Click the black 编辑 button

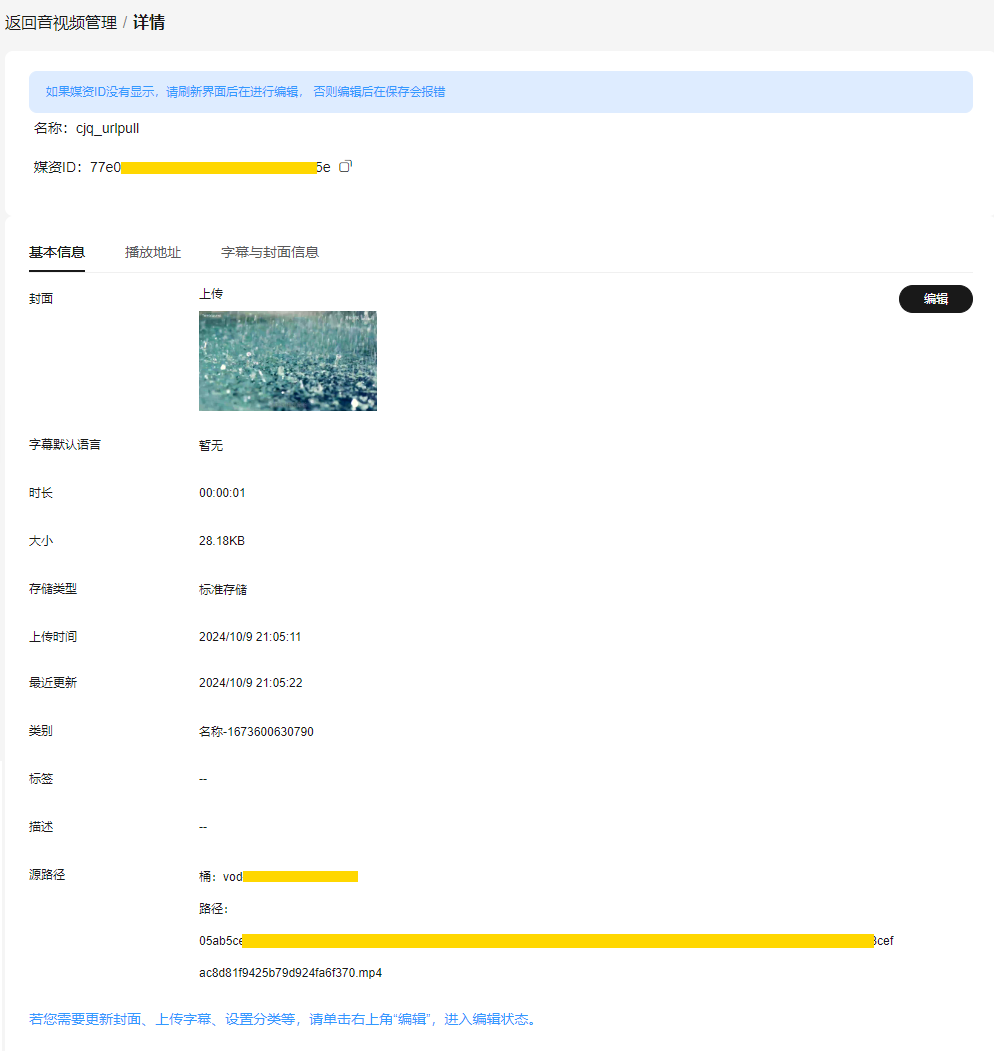coord(936,299)
